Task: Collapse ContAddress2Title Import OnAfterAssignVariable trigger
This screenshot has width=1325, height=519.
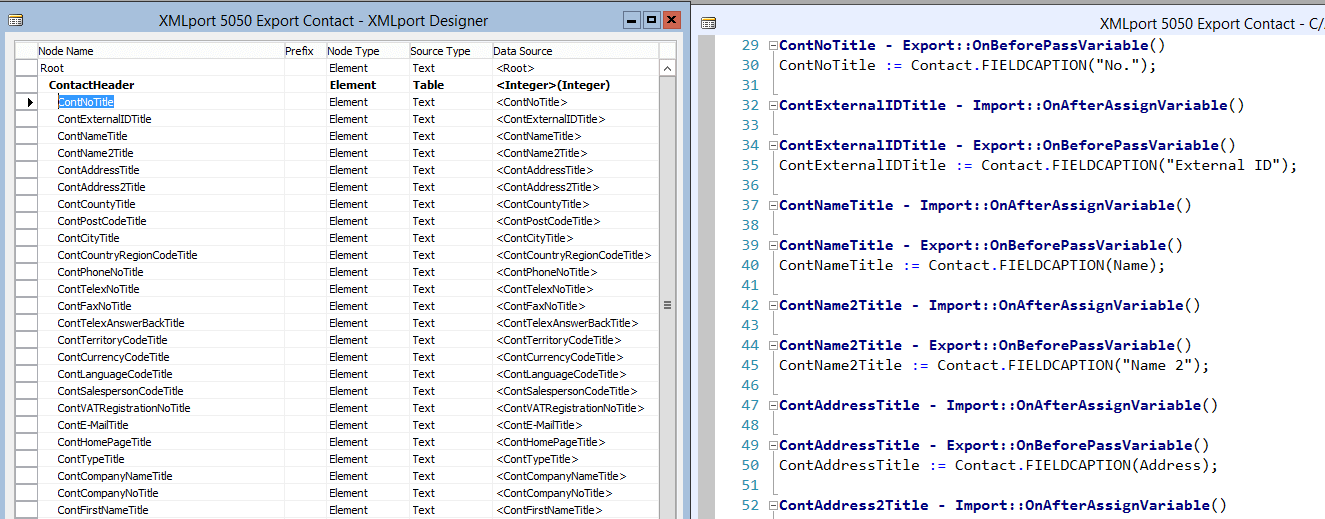Action: (x=772, y=505)
